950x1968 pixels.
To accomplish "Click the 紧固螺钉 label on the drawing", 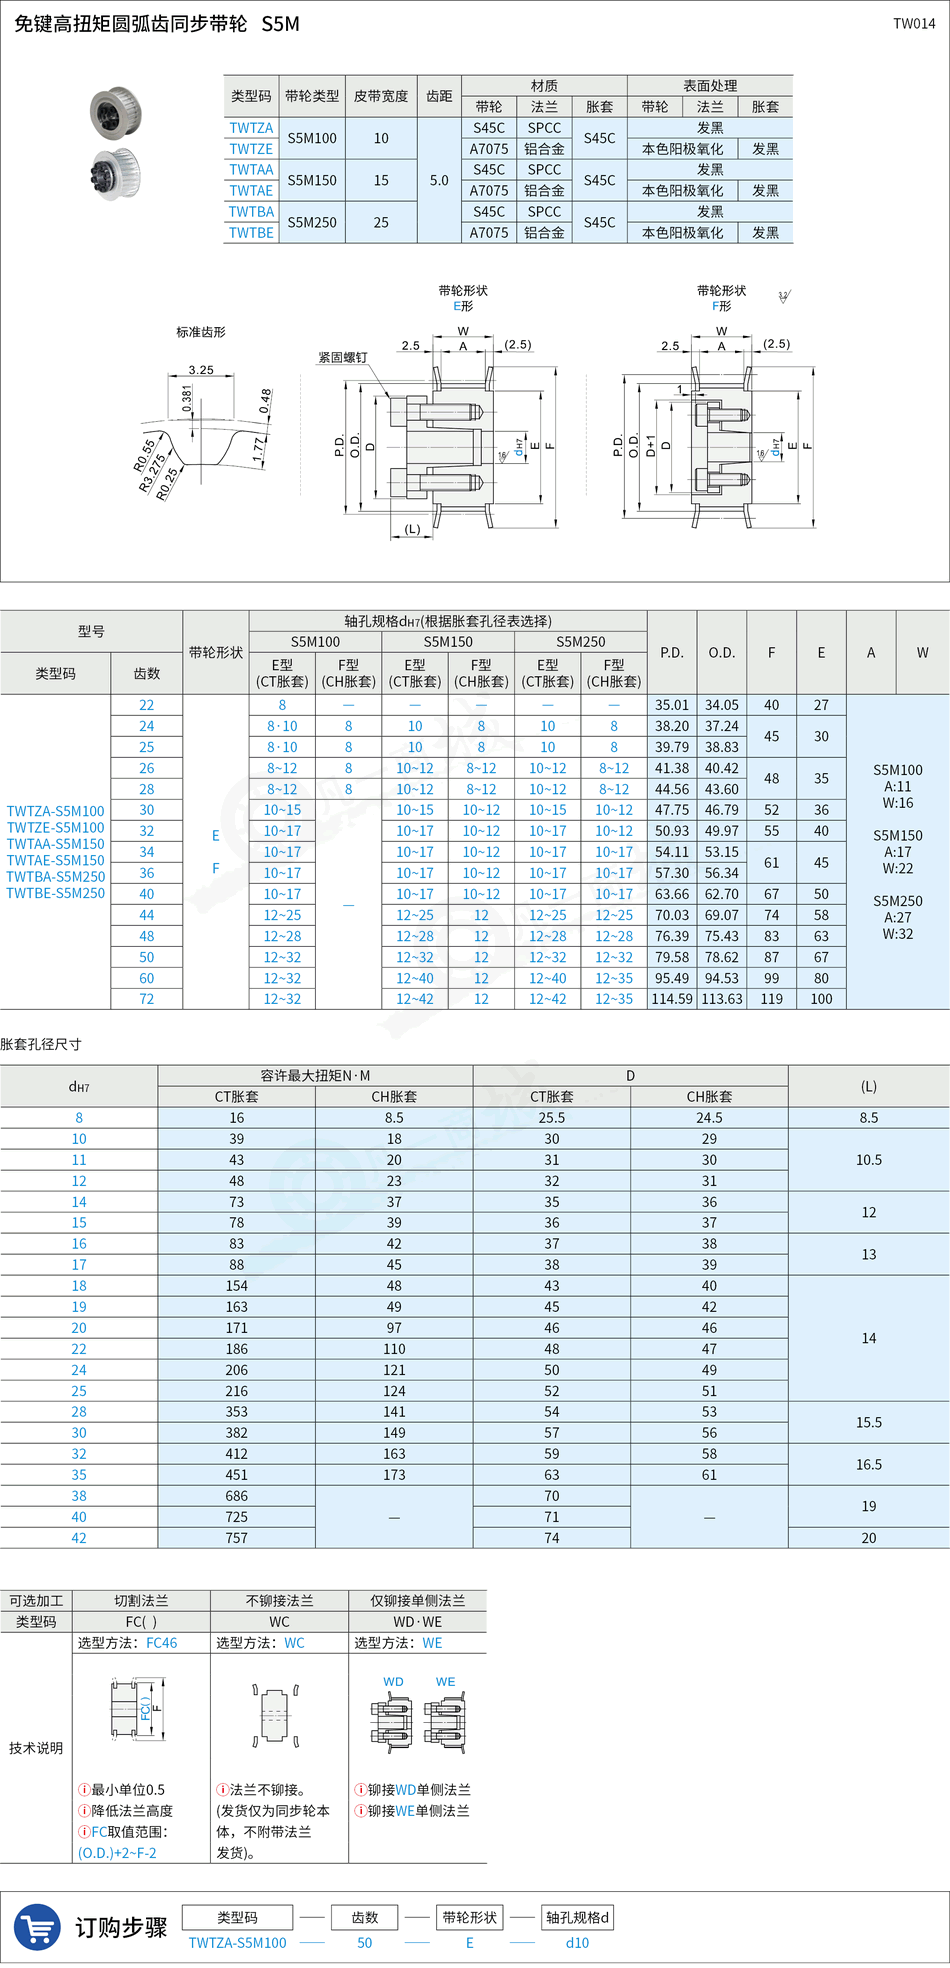I will click(x=343, y=357).
